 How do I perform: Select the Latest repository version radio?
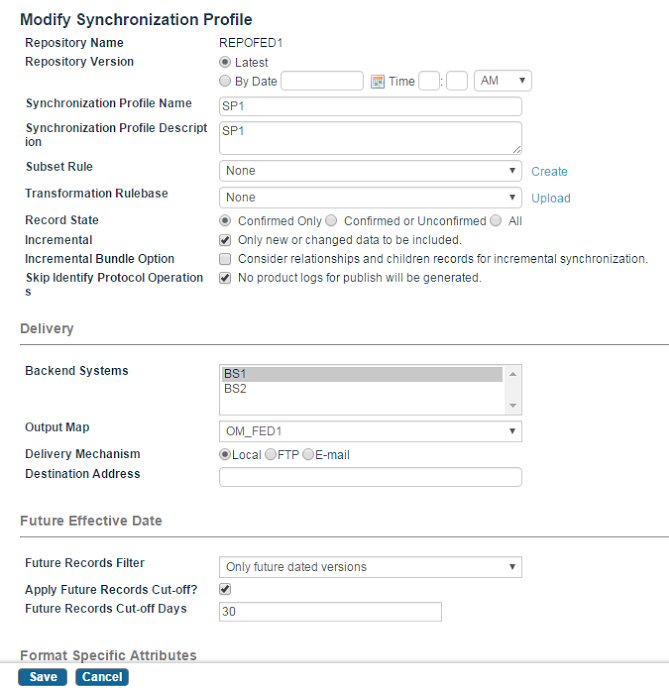pos(225,62)
